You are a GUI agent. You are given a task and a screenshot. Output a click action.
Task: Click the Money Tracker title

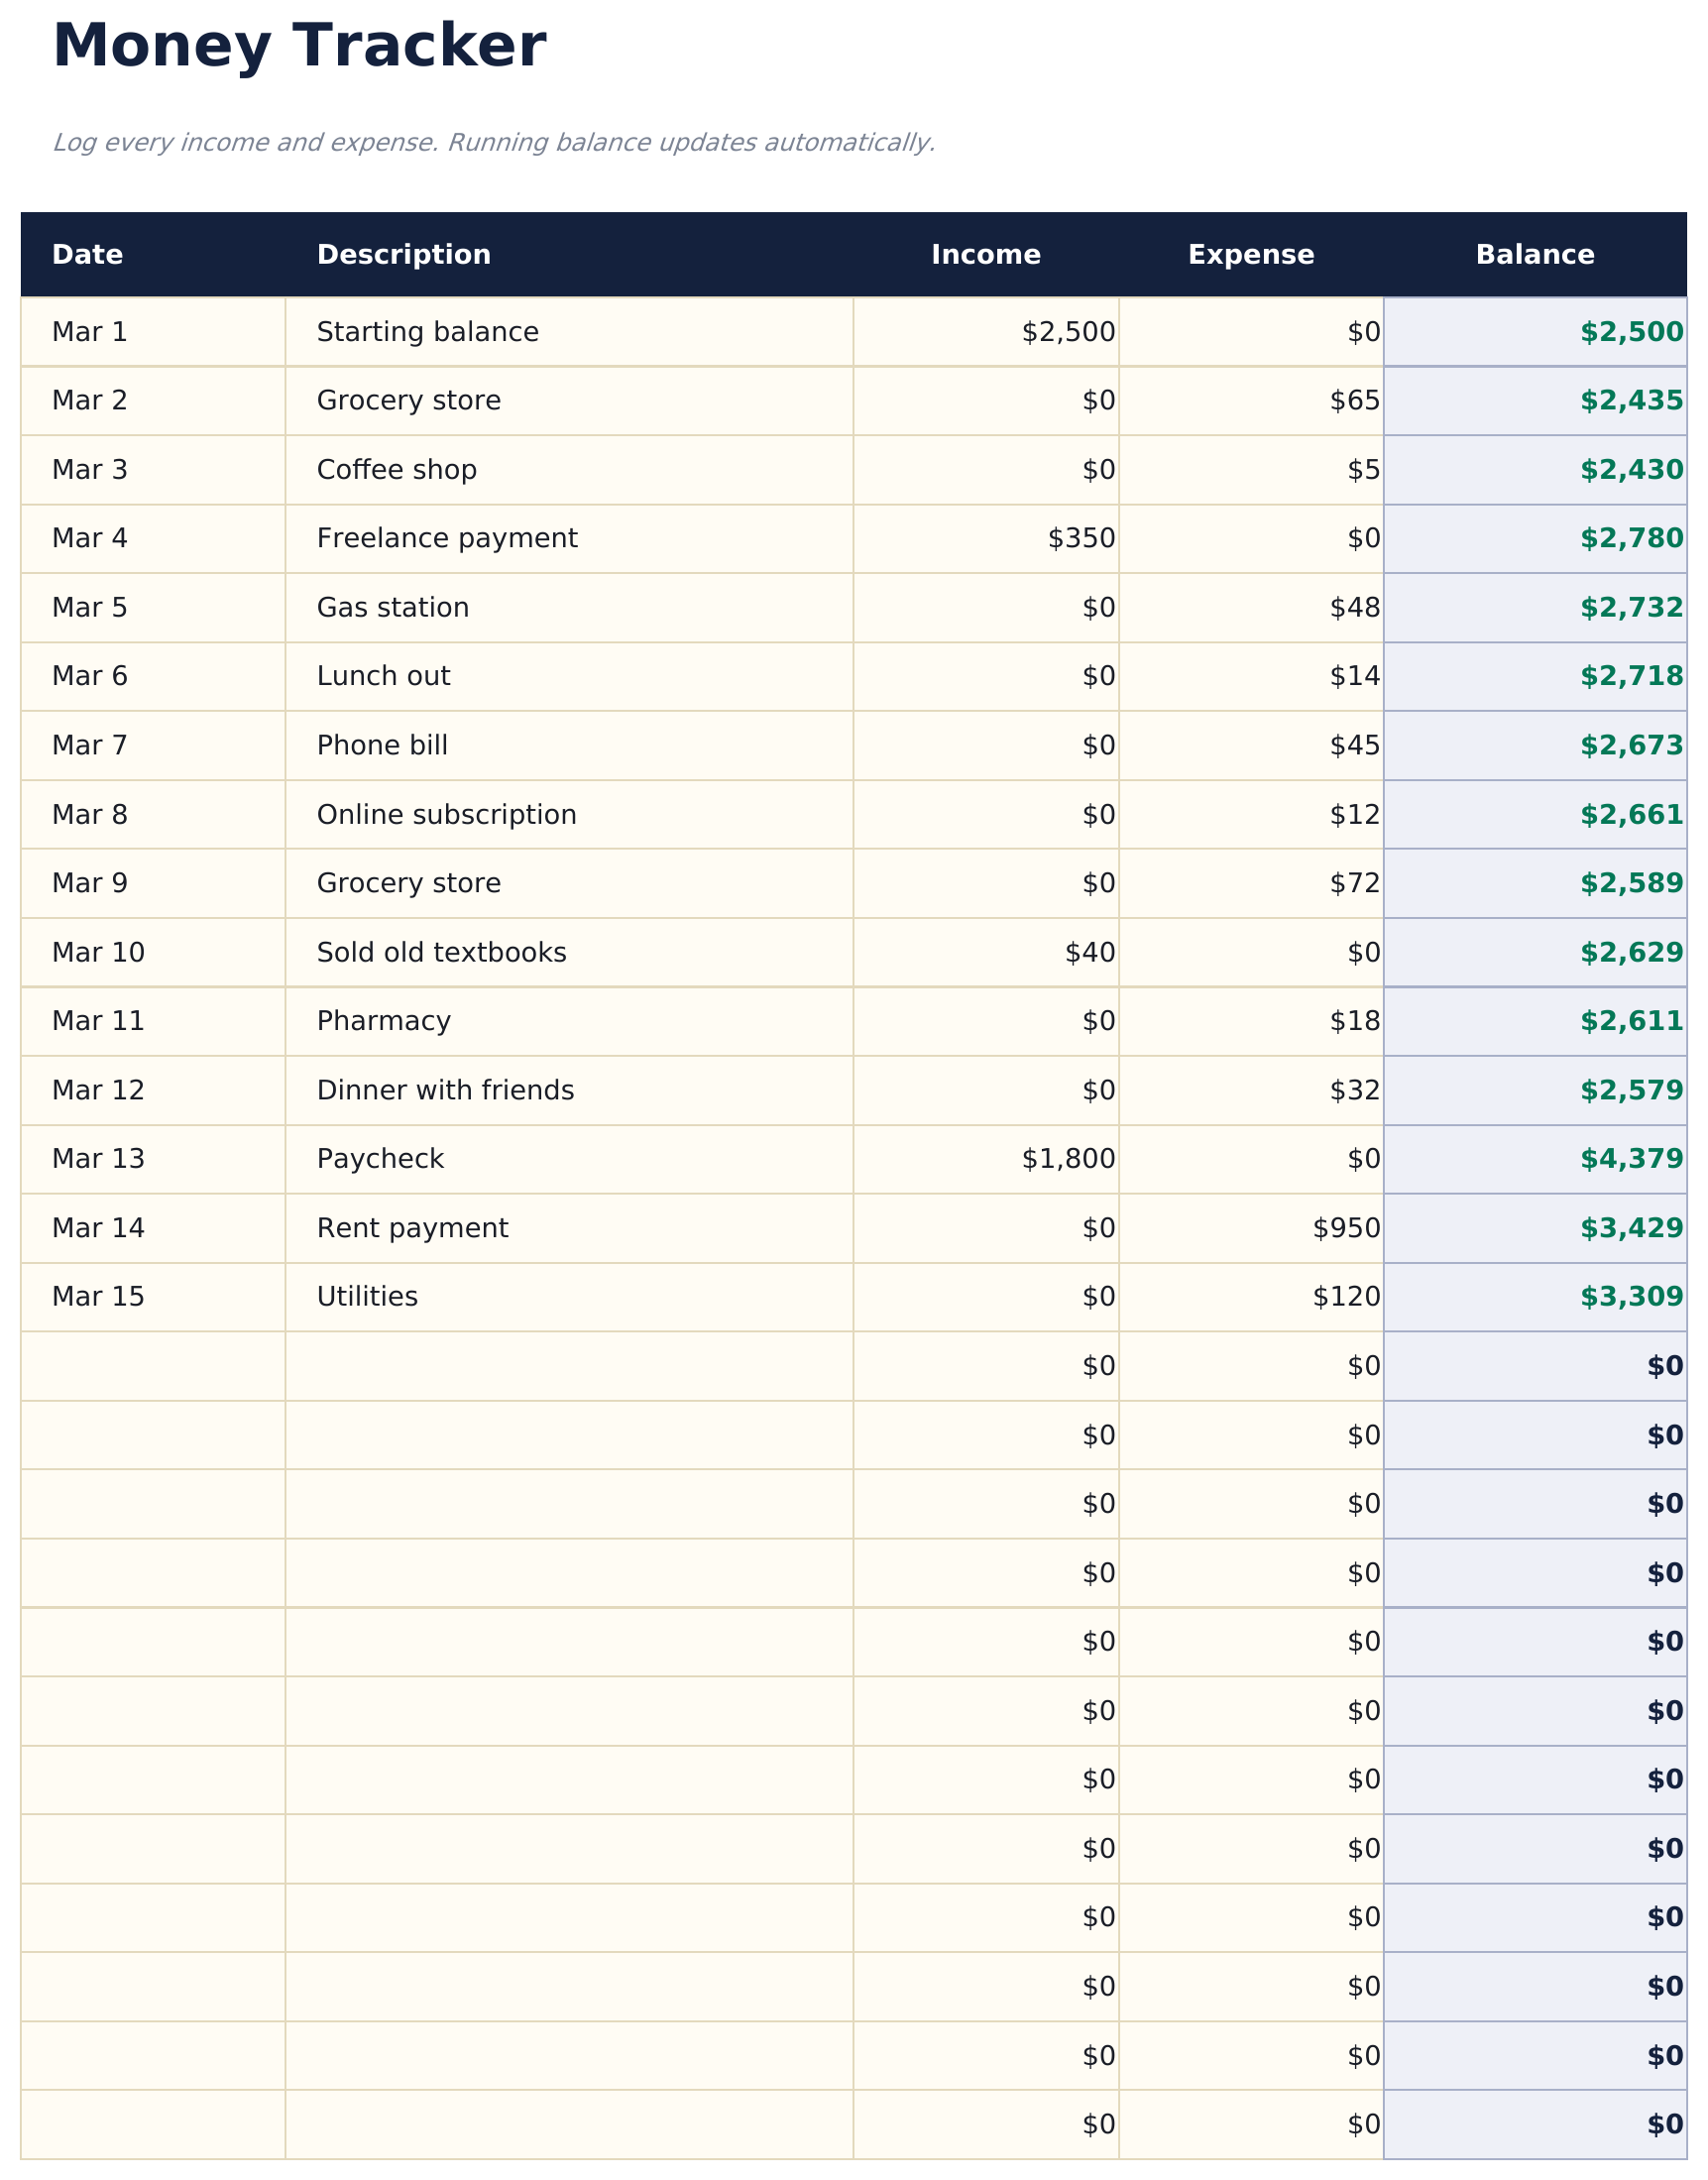[300, 45]
